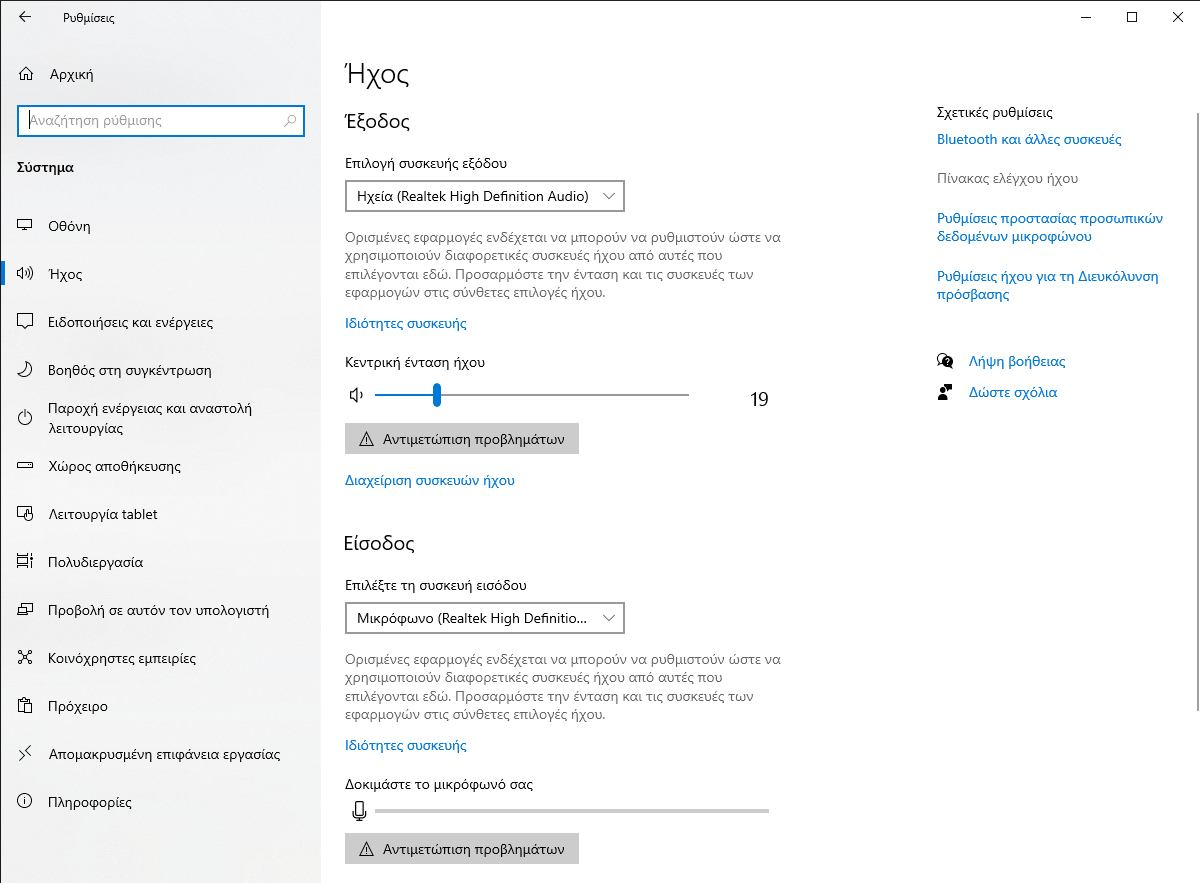Click the warning icon on the output Αντιμετώπιση προβλημάτων button

coord(367,439)
